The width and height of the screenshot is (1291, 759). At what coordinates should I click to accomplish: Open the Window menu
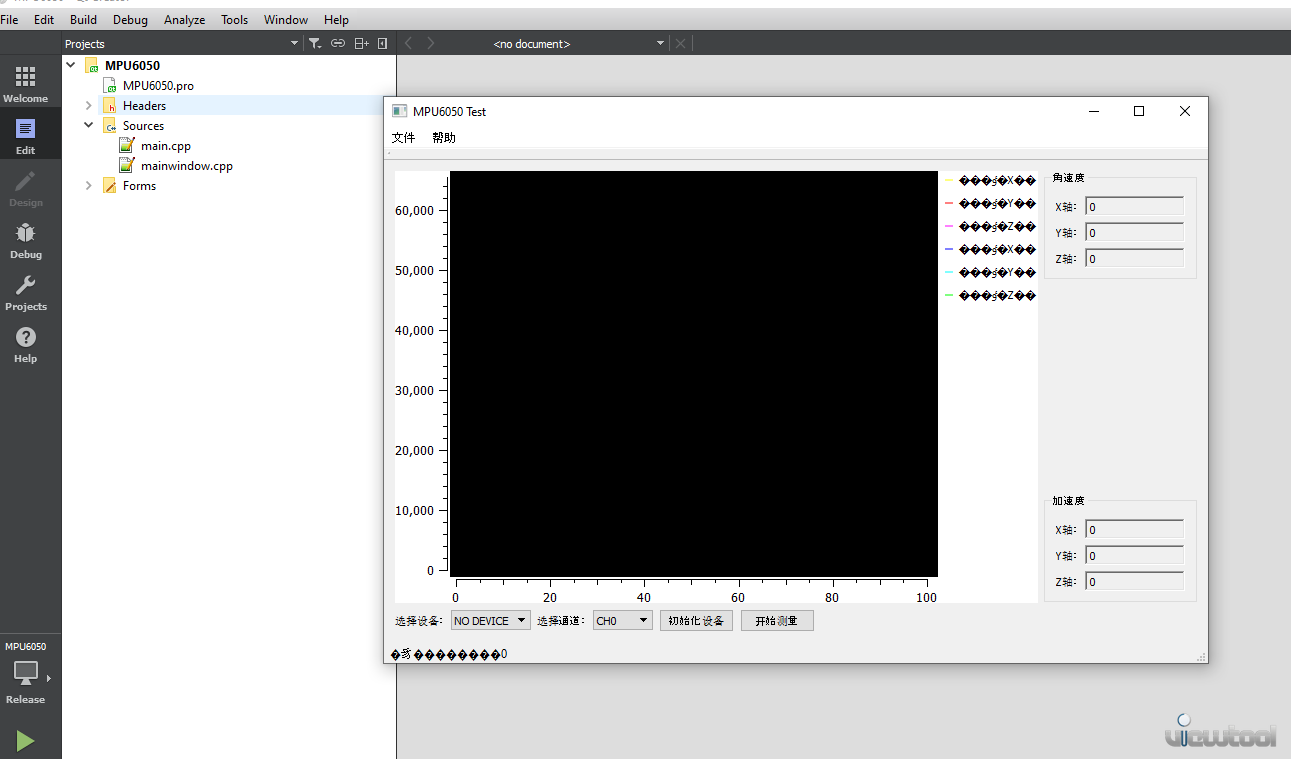(x=286, y=19)
